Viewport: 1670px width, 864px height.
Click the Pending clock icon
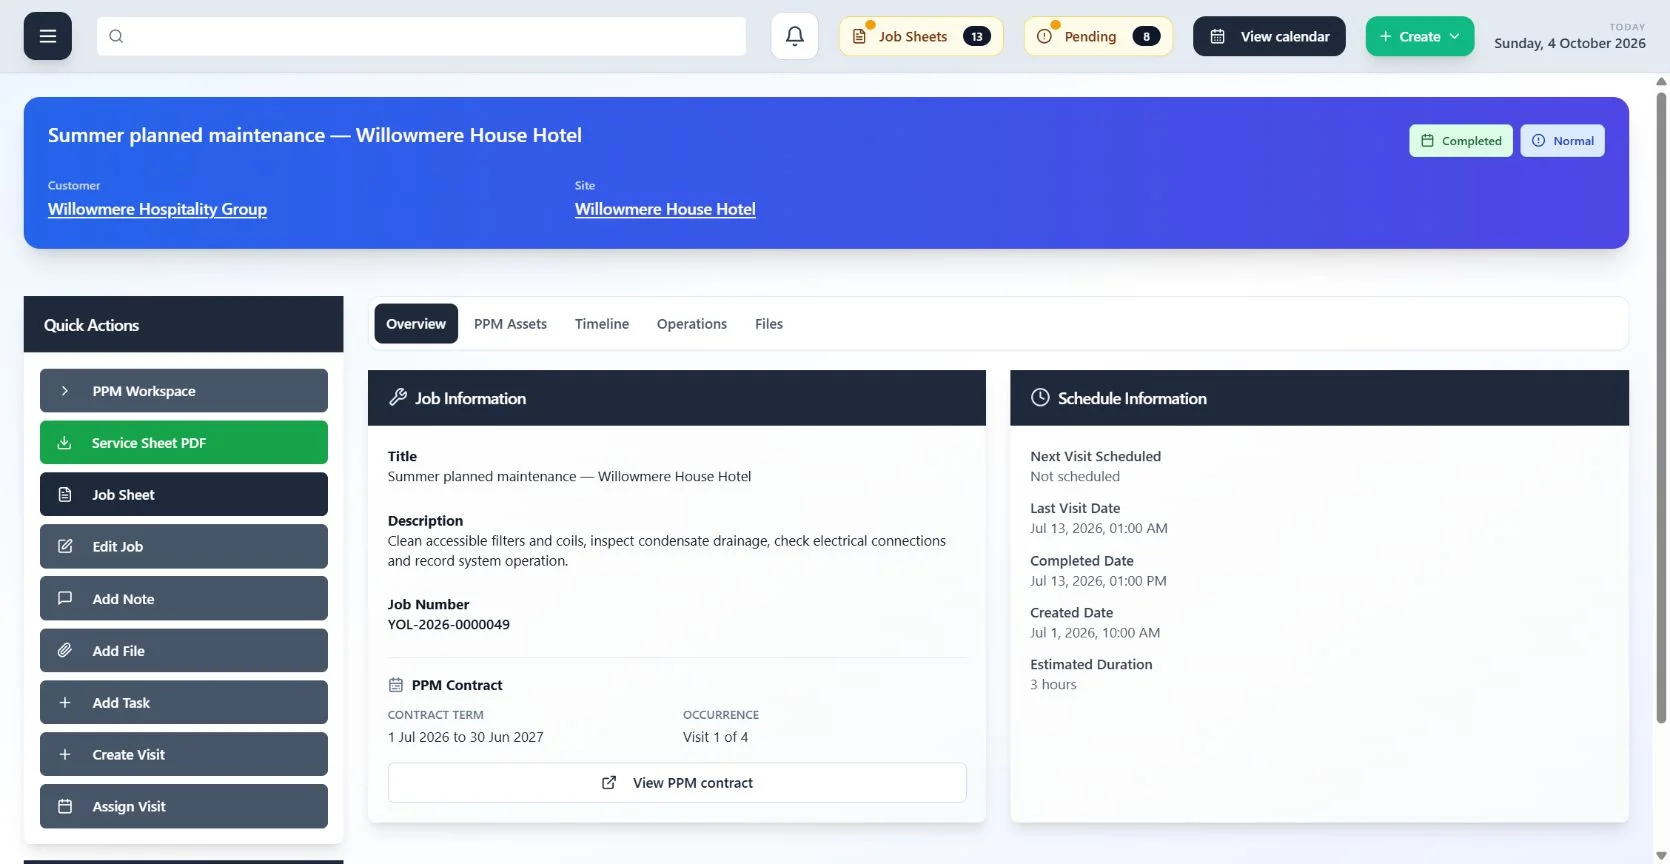(1044, 36)
